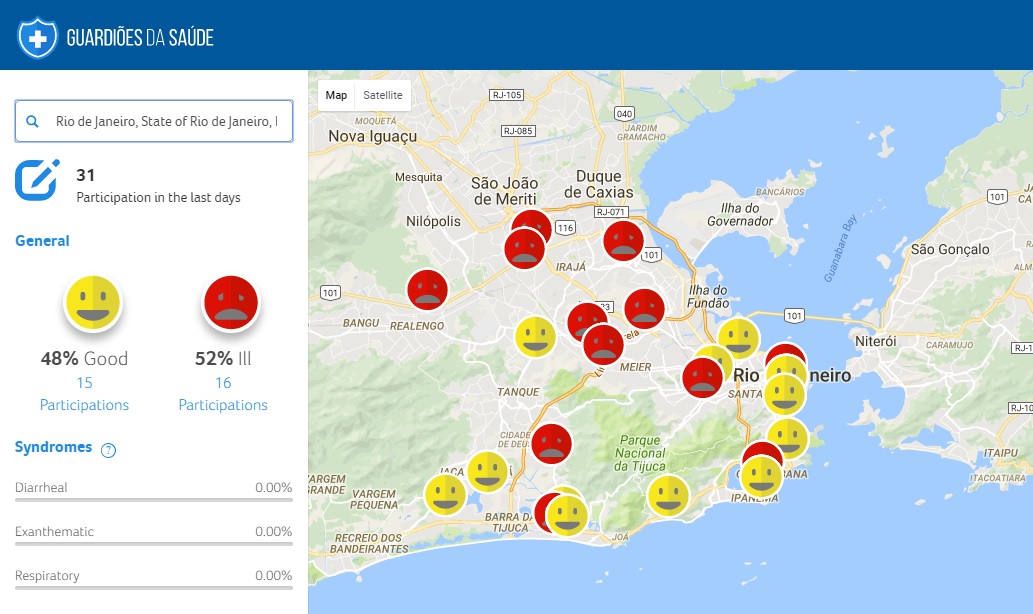This screenshot has width=1033, height=614.
Task: Select the yellow marker west of Meier
Action: 535,336
